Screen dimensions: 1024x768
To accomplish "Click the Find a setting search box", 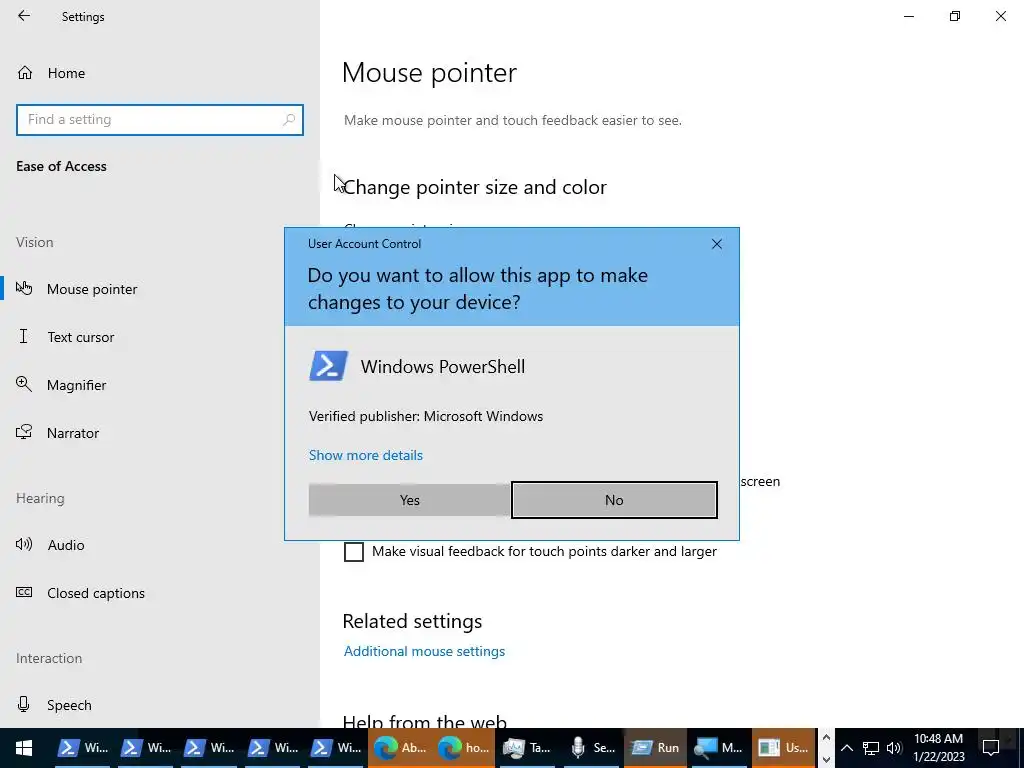I will pos(160,120).
